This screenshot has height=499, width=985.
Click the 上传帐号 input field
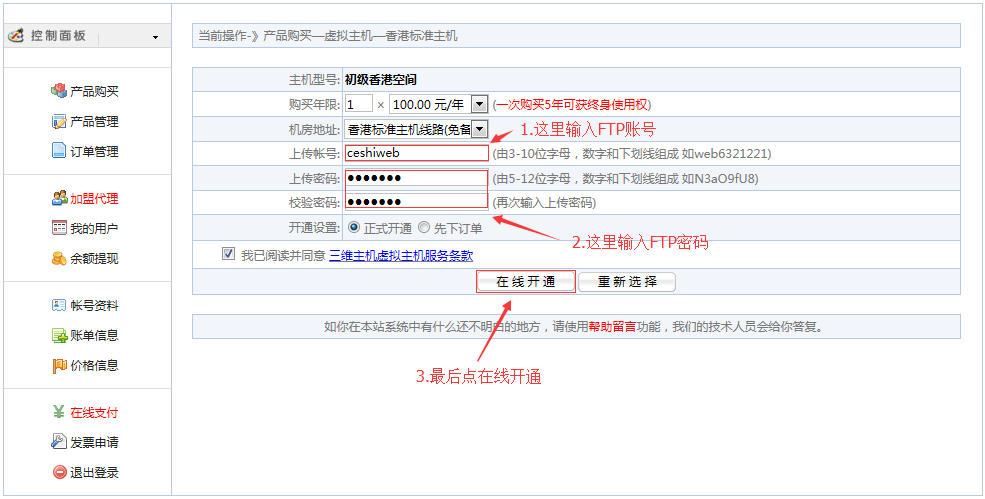click(x=416, y=154)
